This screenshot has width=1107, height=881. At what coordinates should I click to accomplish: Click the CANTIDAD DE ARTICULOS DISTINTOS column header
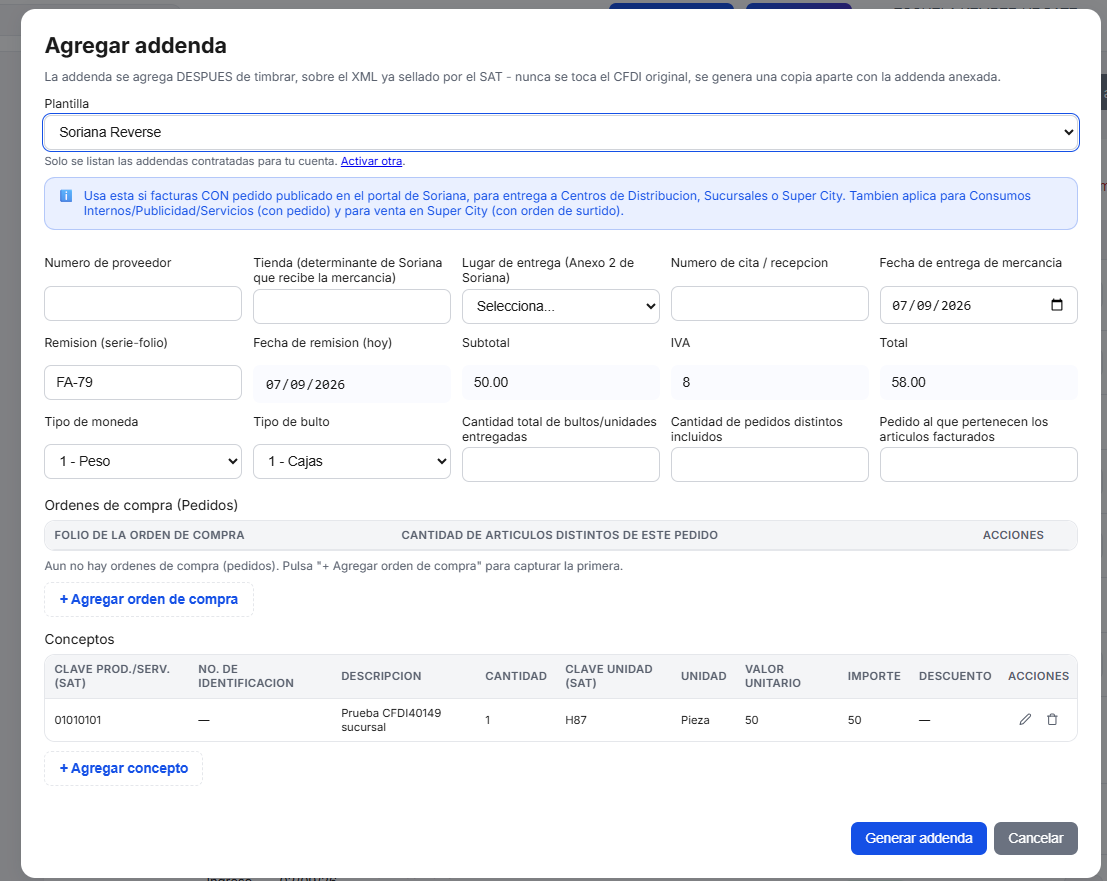559,535
